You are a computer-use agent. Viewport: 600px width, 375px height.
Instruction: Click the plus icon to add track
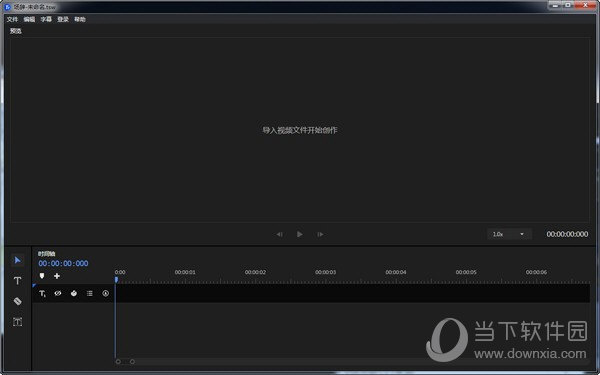pyautogui.click(x=57, y=276)
